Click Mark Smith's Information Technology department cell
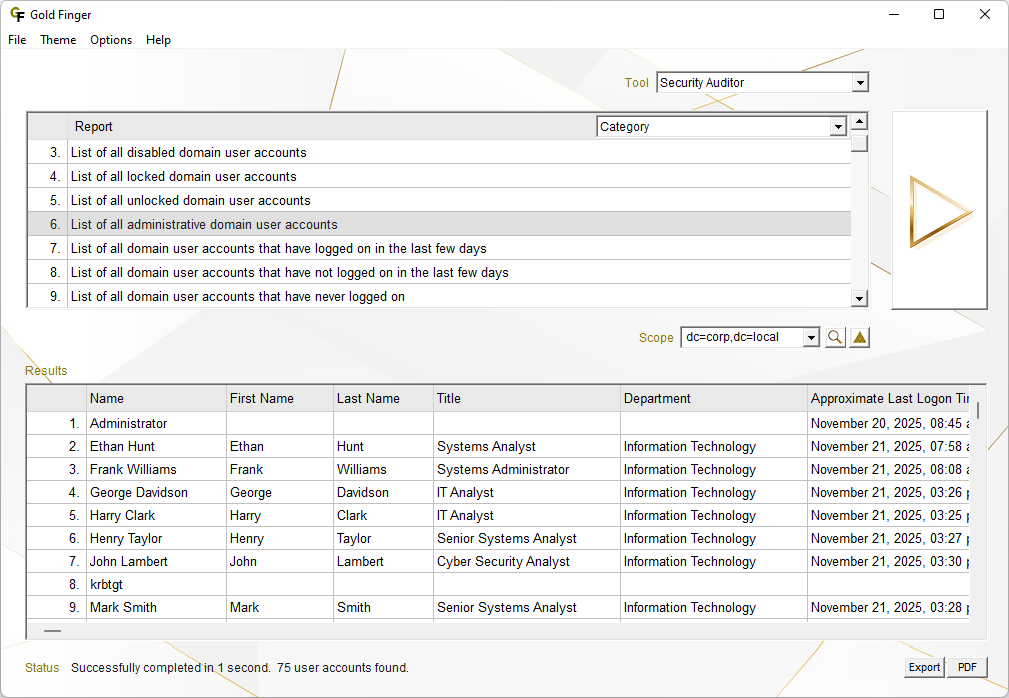The height and width of the screenshot is (698, 1009). tap(714, 607)
